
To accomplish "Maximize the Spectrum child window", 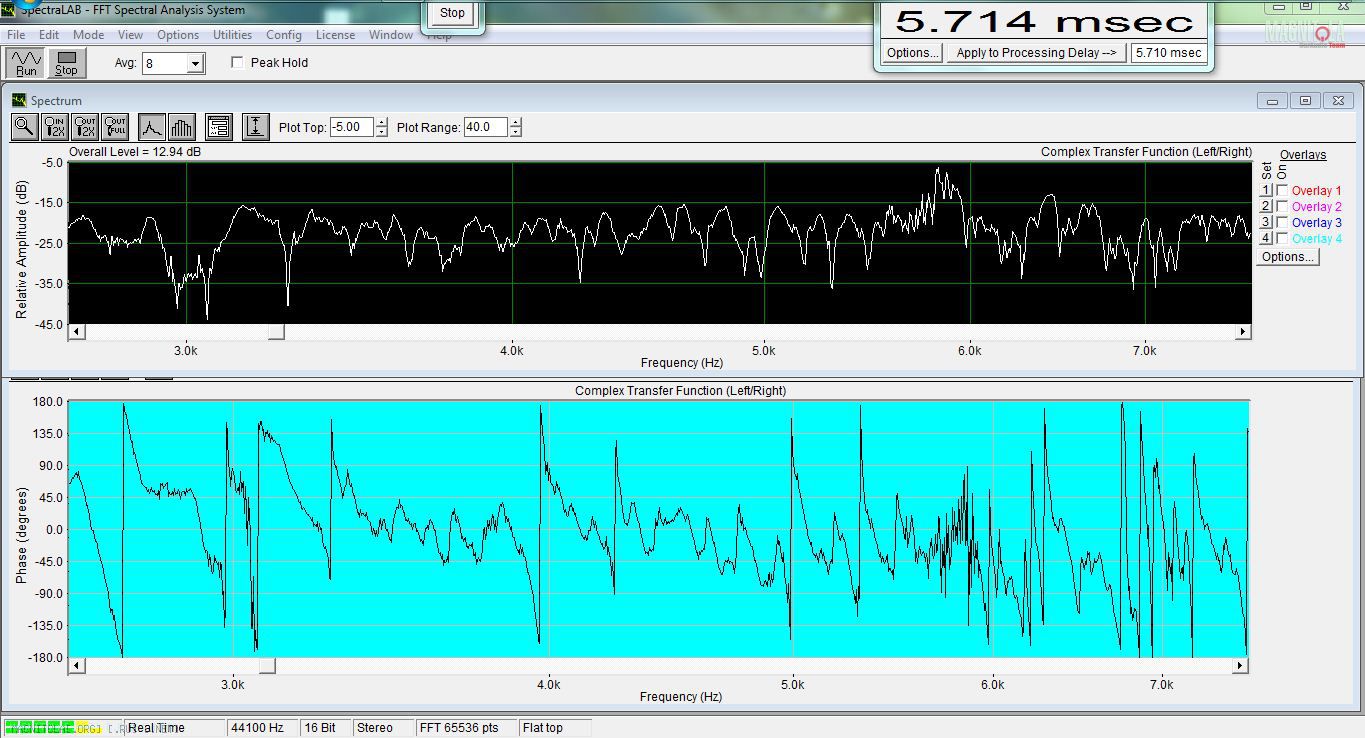I will (x=1305, y=100).
